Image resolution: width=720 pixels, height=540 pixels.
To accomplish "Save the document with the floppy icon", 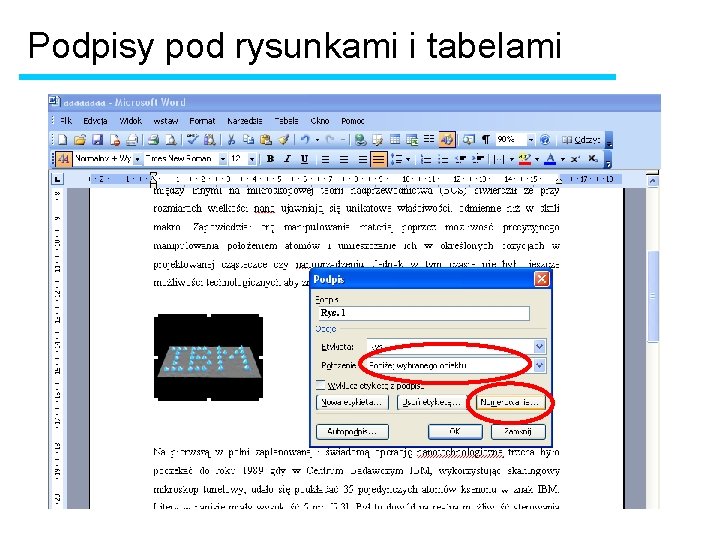I will pyautogui.click(x=97, y=140).
